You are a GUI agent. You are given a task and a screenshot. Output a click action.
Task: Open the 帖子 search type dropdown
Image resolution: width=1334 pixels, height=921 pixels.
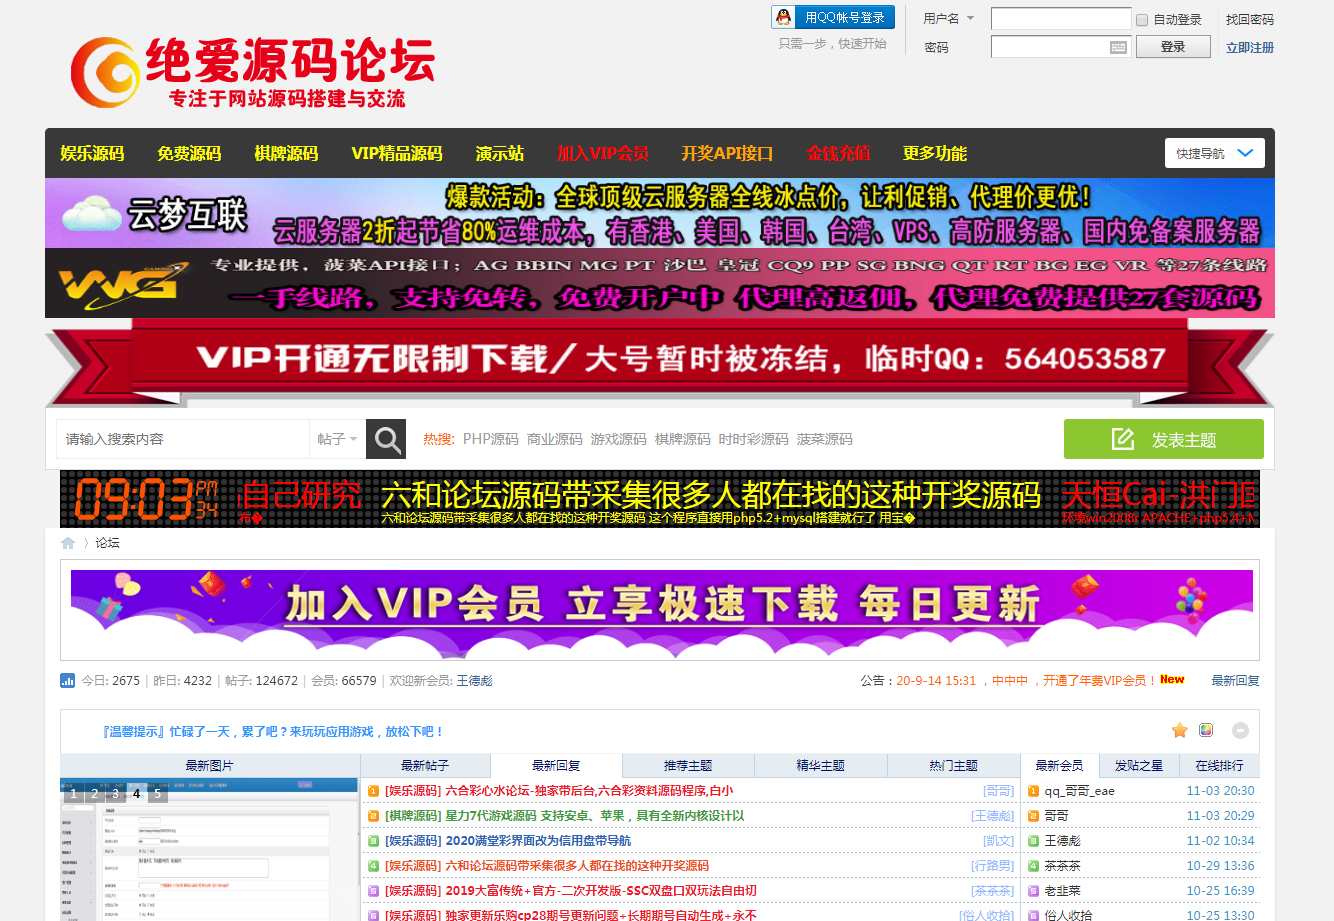(x=337, y=439)
